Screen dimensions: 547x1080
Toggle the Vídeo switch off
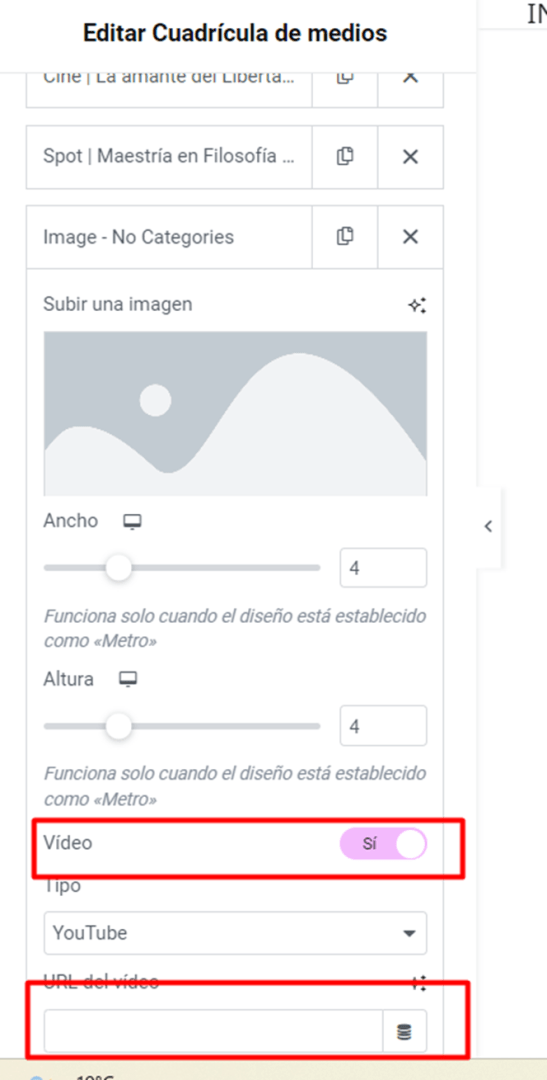click(384, 844)
